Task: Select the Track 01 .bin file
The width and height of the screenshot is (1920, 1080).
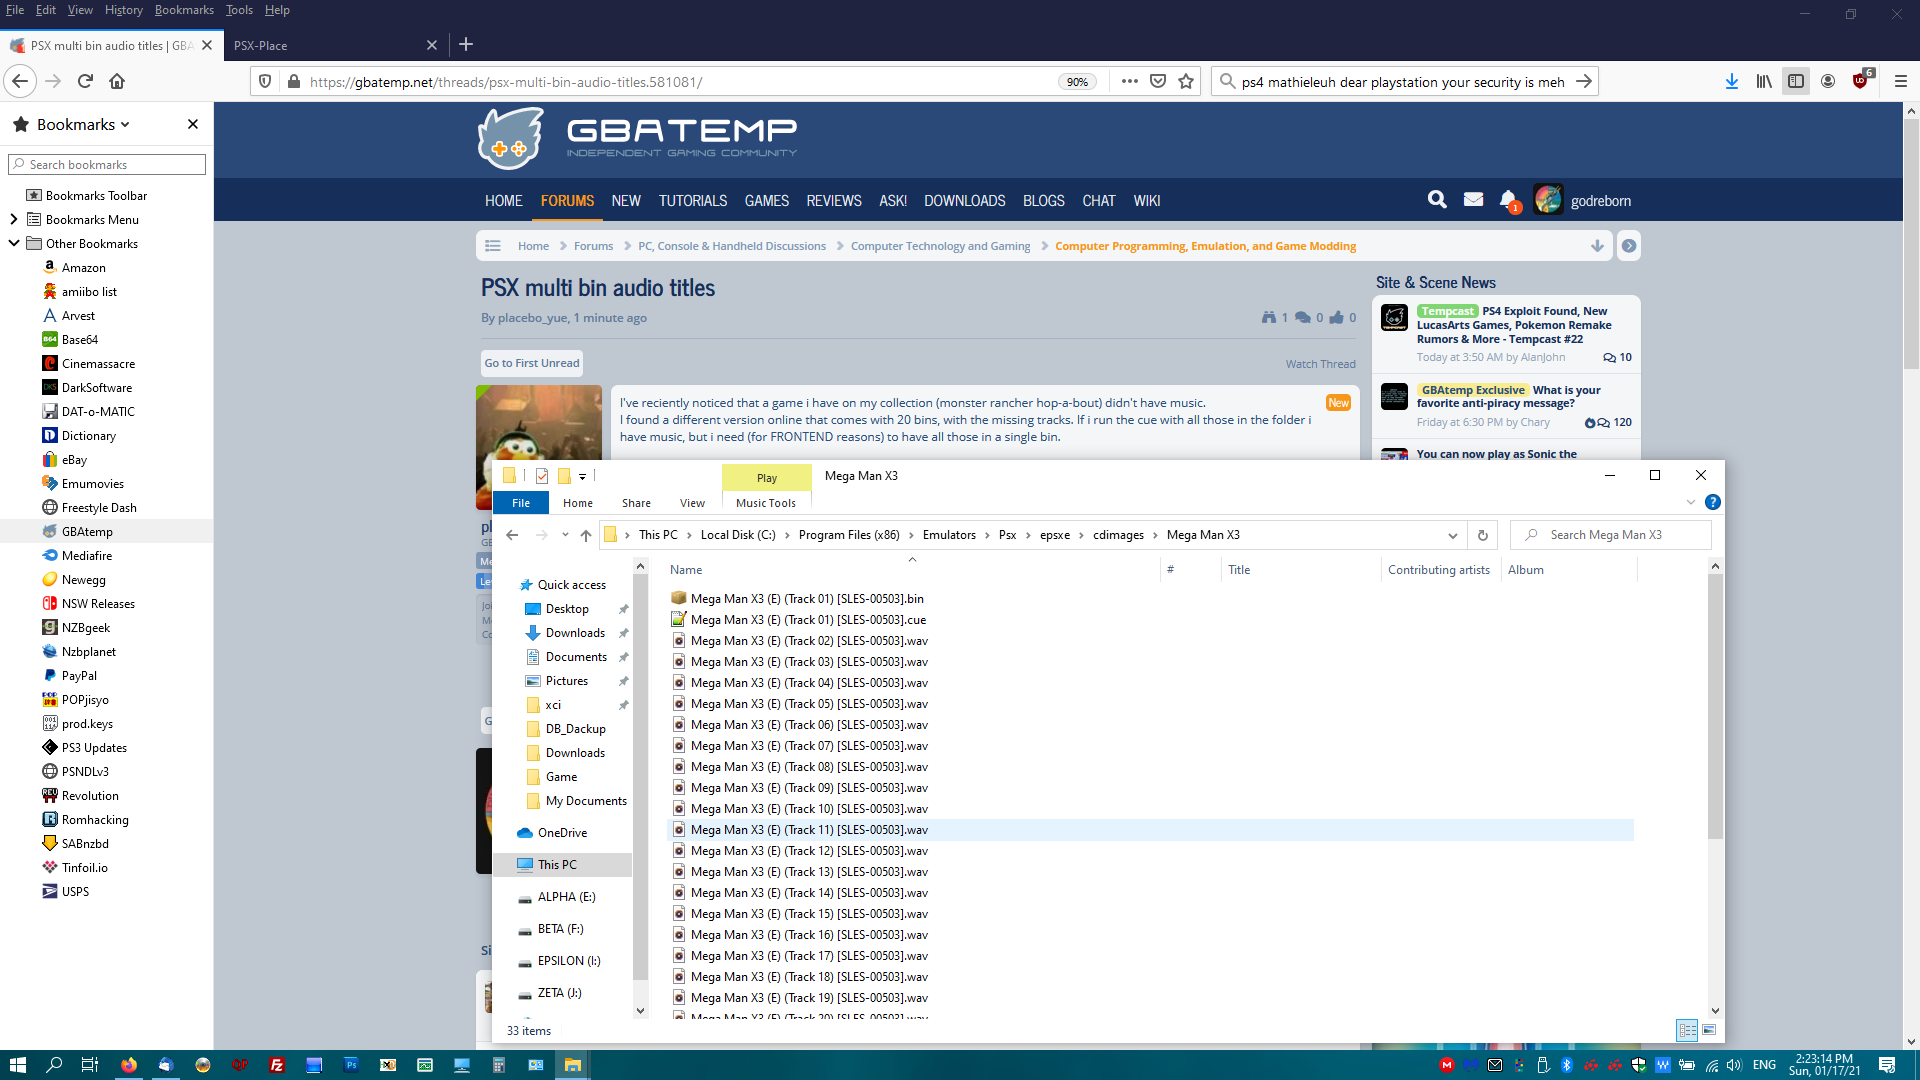Action: pos(807,599)
